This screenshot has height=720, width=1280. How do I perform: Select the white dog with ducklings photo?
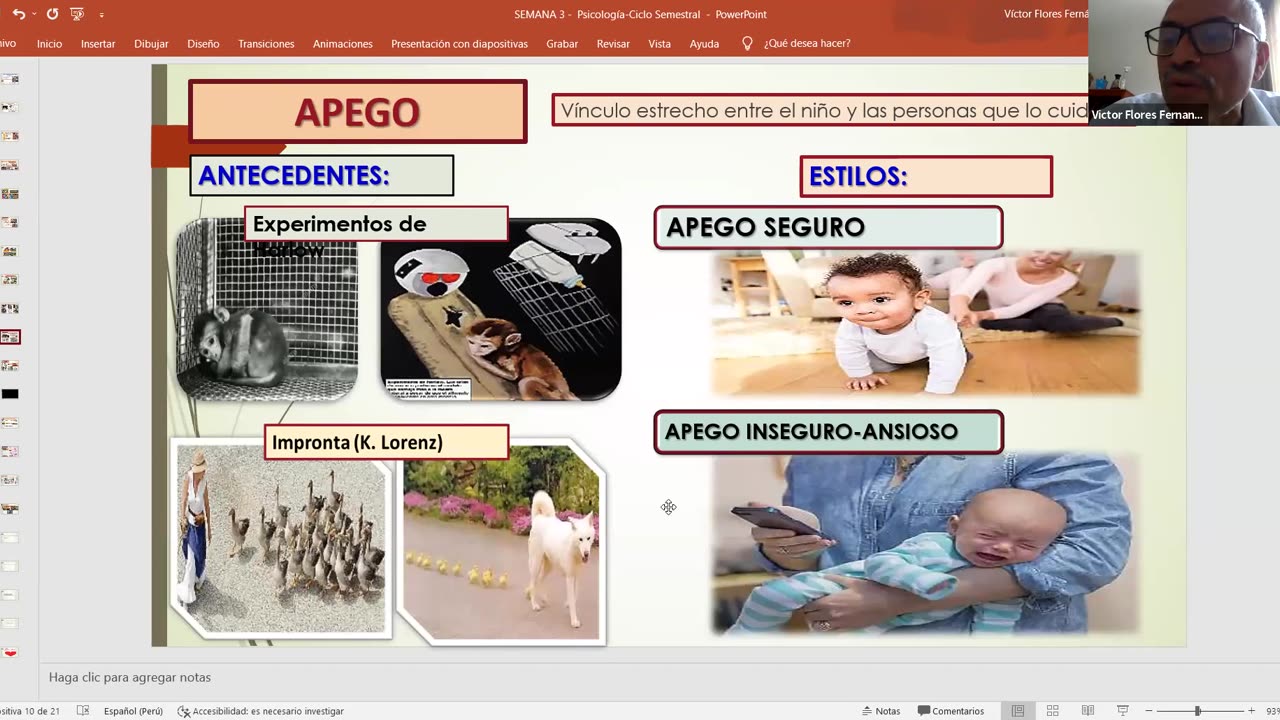(501, 542)
